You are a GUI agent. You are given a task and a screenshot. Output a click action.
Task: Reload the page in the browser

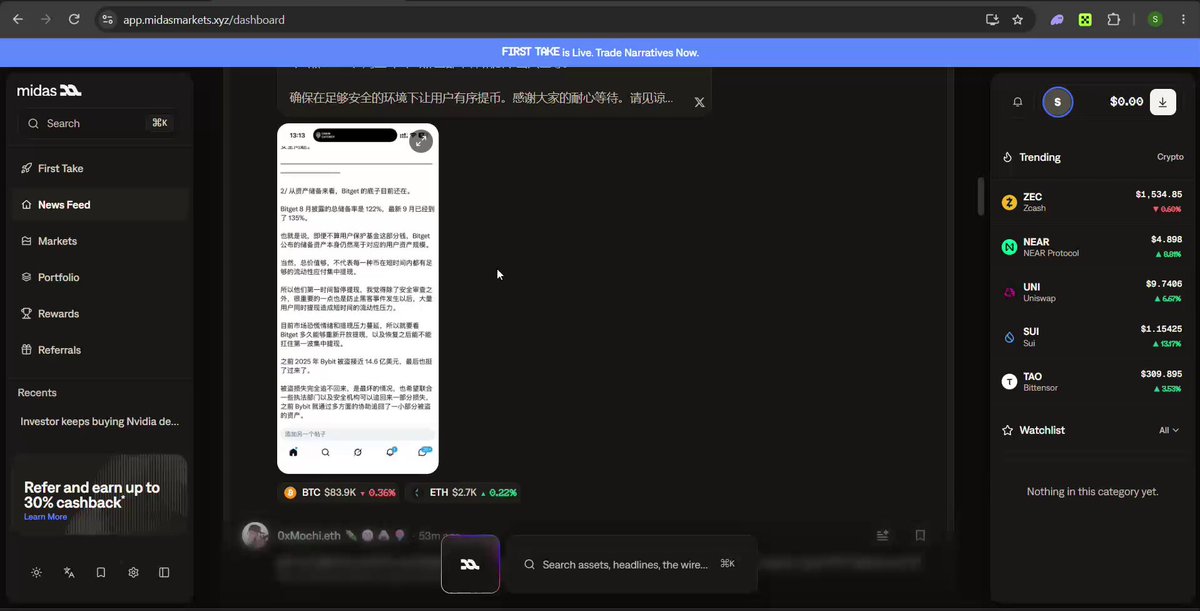click(x=74, y=19)
